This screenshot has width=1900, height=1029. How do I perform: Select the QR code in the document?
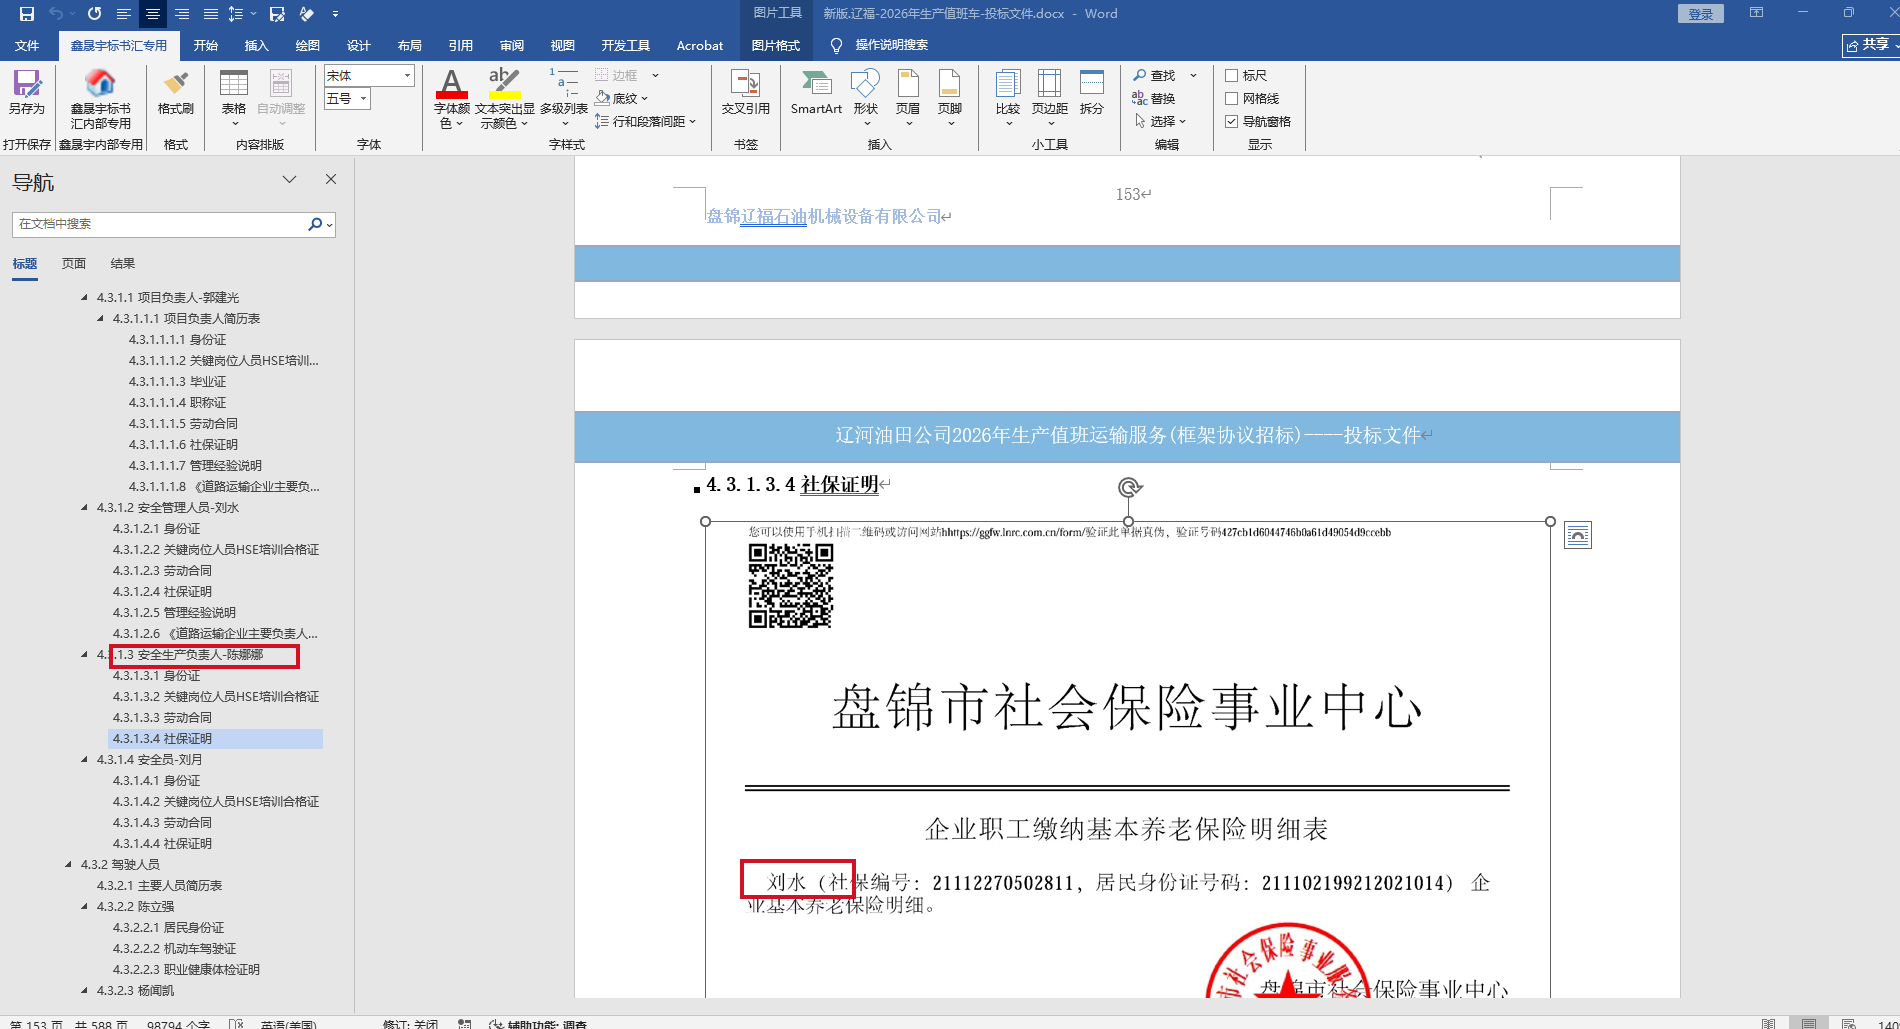(791, 586)
